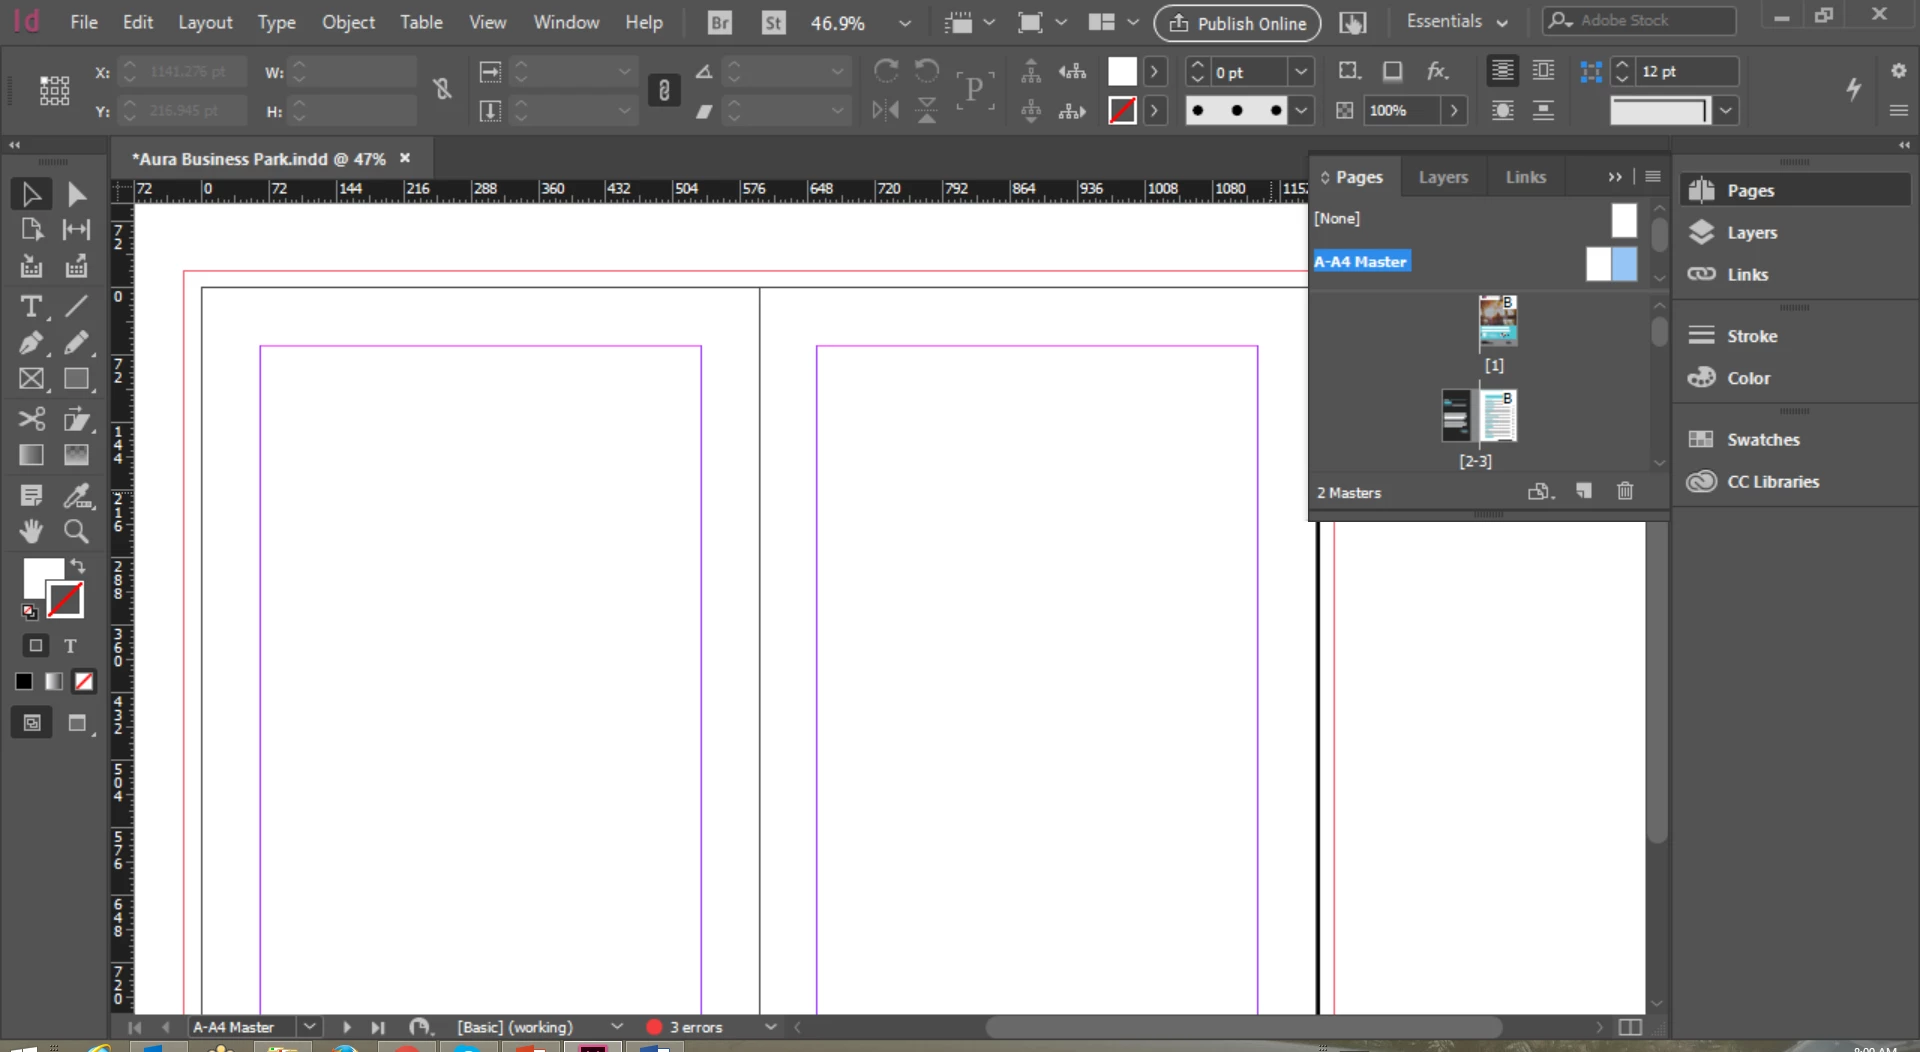This screenshot has height=1052, width=1920.
Task: Select the Eyedropper tool
Action: click(76, 495)
